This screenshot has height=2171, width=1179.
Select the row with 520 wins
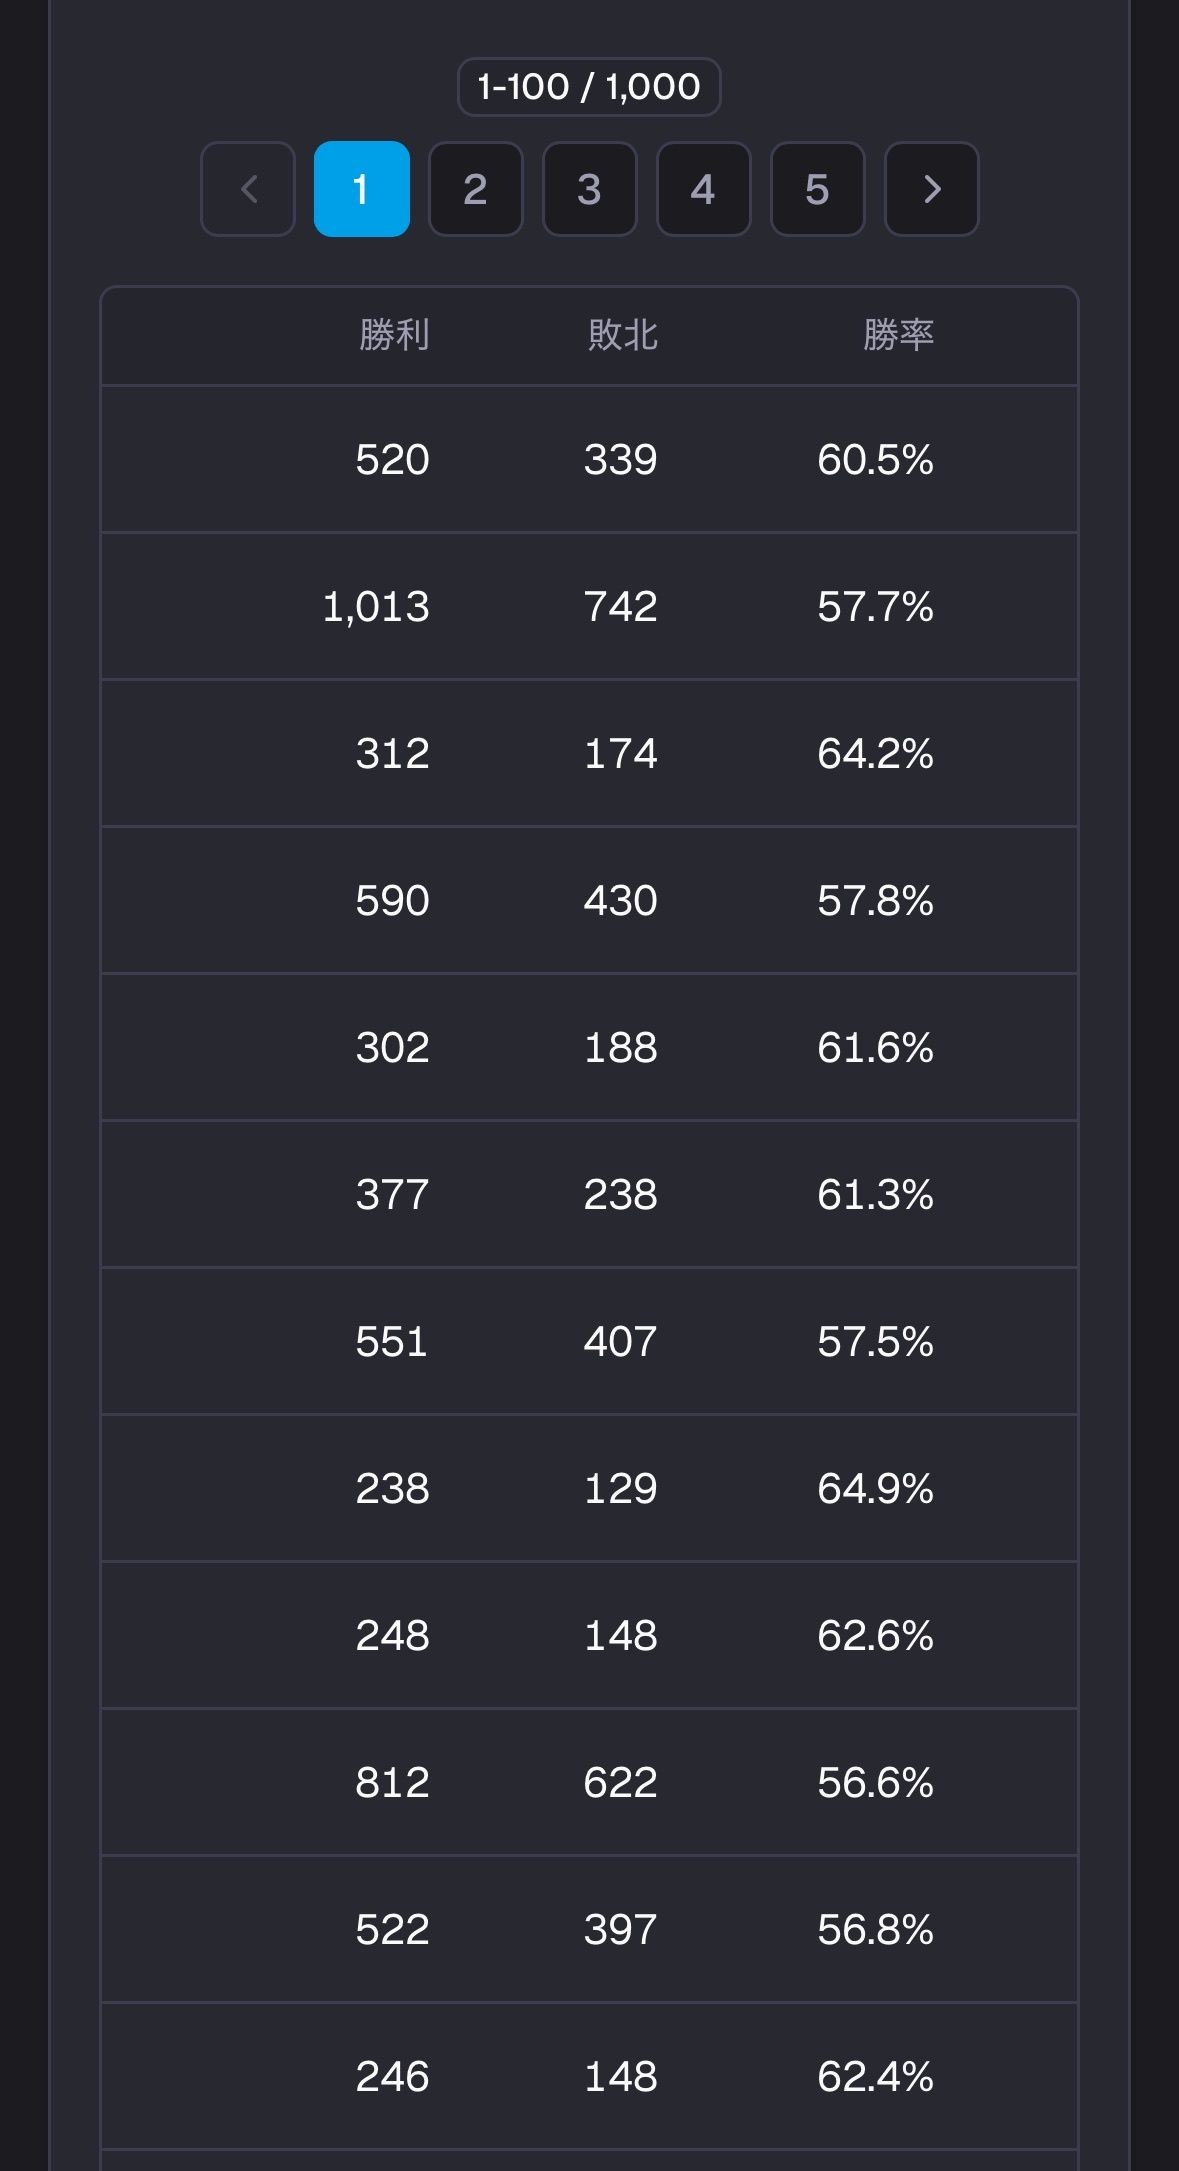[x=589, y=460]
